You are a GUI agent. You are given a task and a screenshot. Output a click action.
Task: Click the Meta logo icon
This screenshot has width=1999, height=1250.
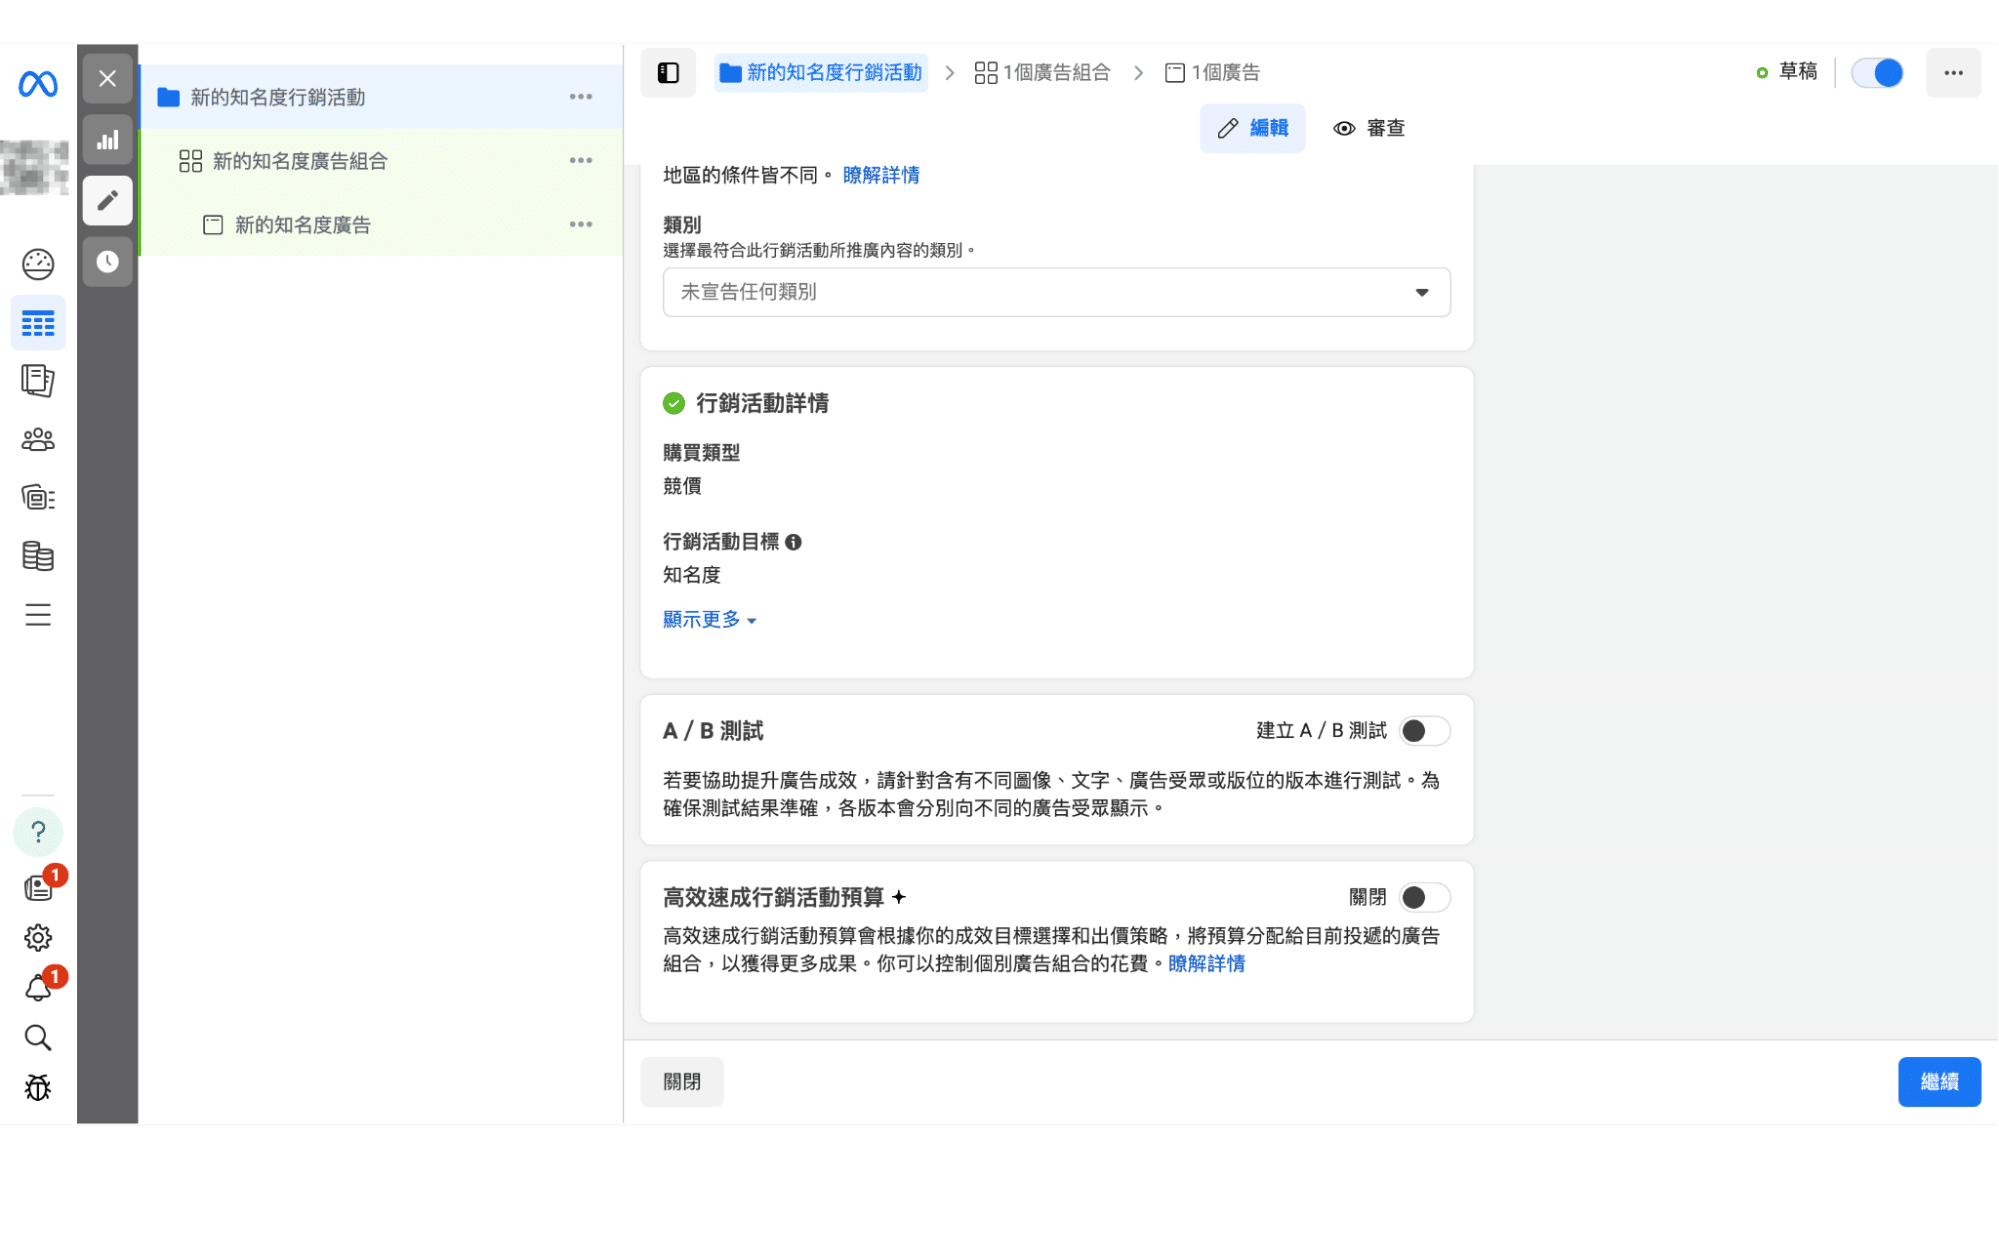coord(38,84)
